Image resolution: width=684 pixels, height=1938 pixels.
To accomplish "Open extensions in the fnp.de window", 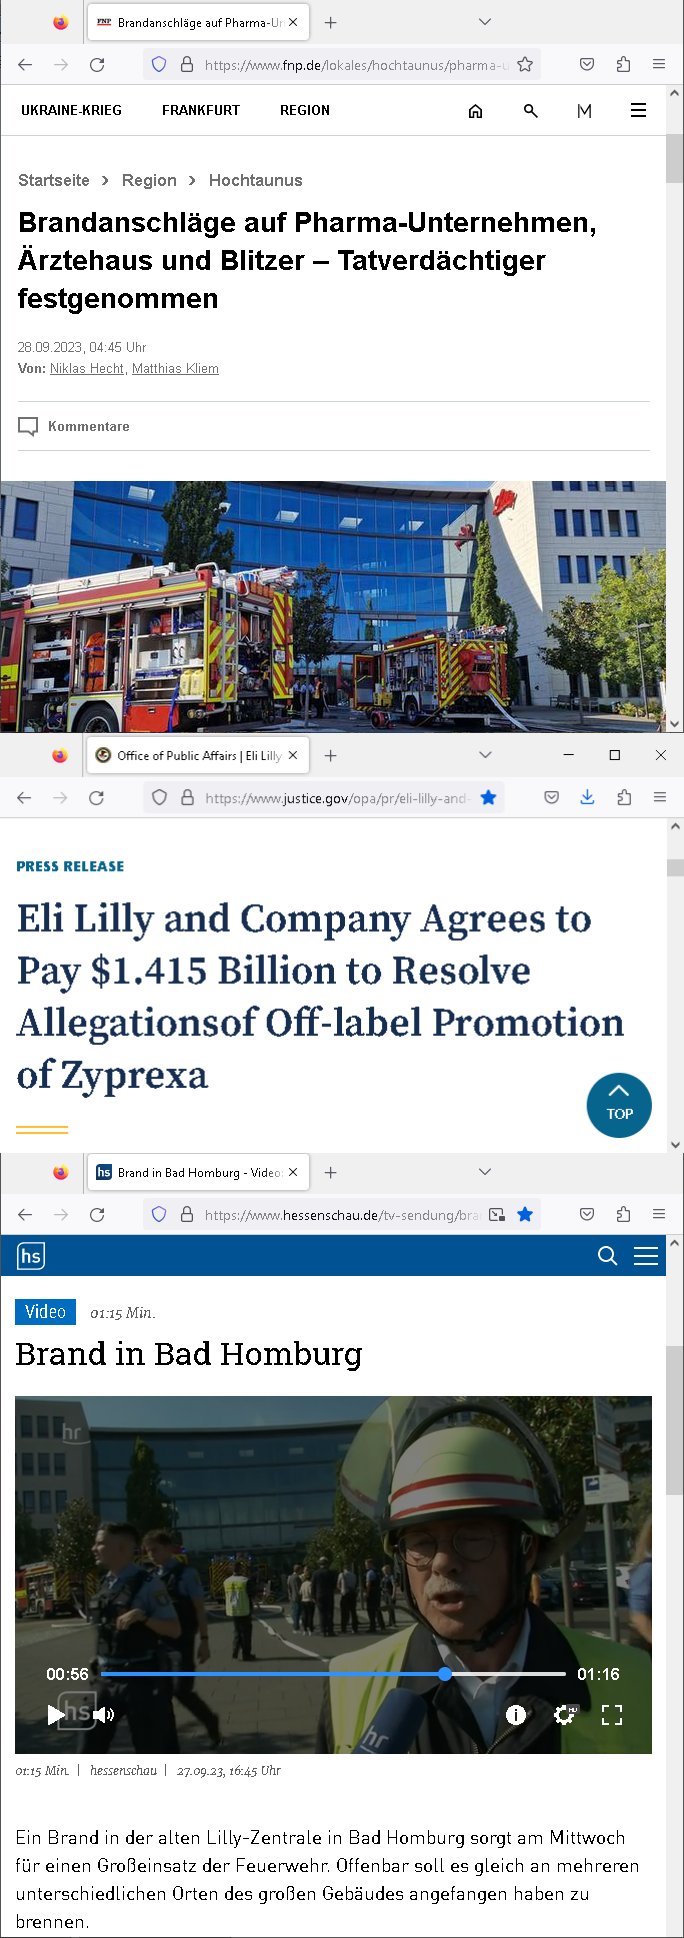I will pos(623,65).
